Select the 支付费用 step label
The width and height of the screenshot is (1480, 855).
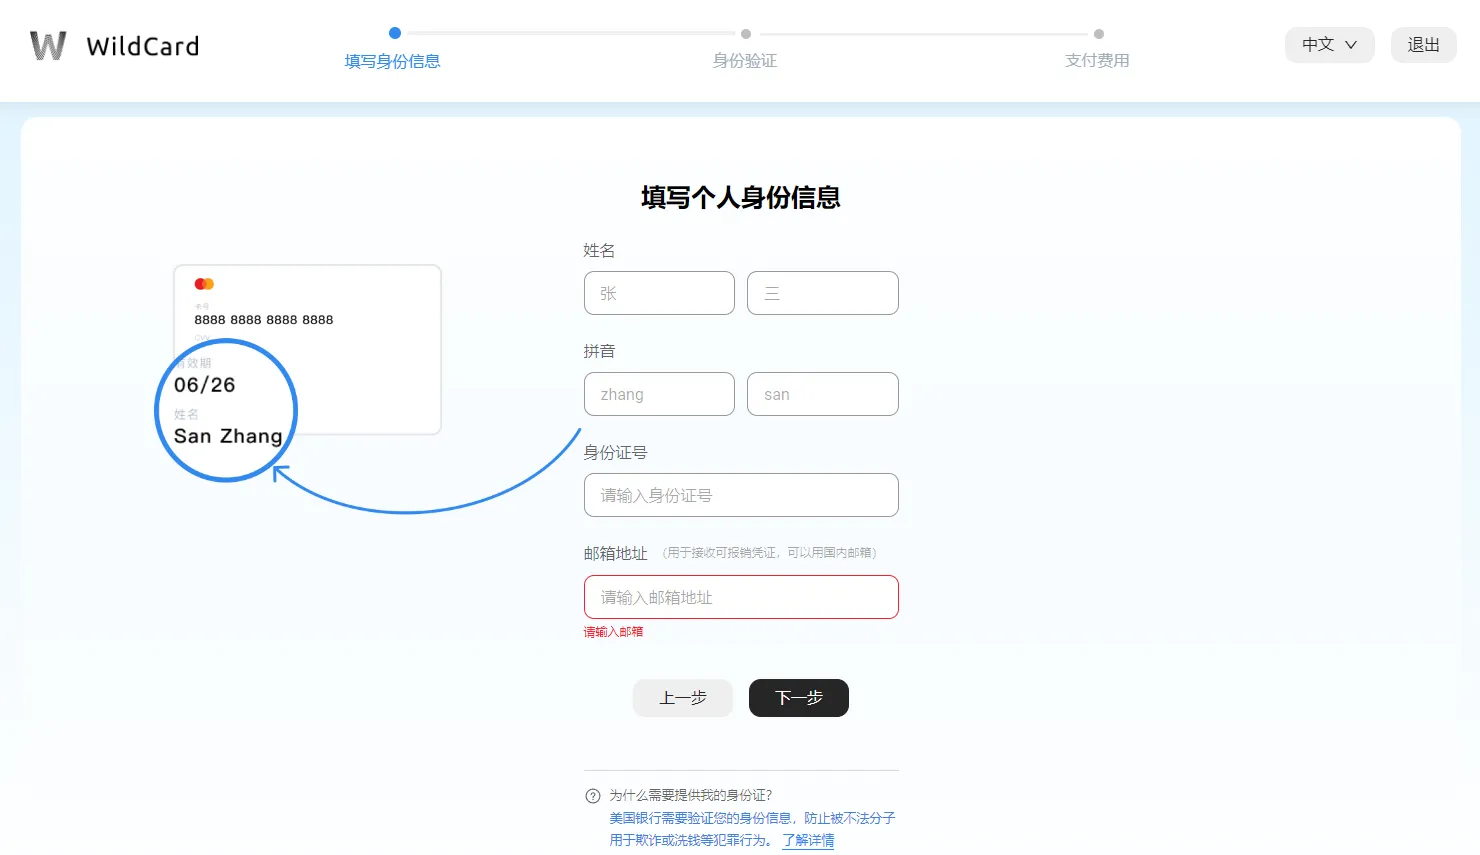[x=1097, y=61]
